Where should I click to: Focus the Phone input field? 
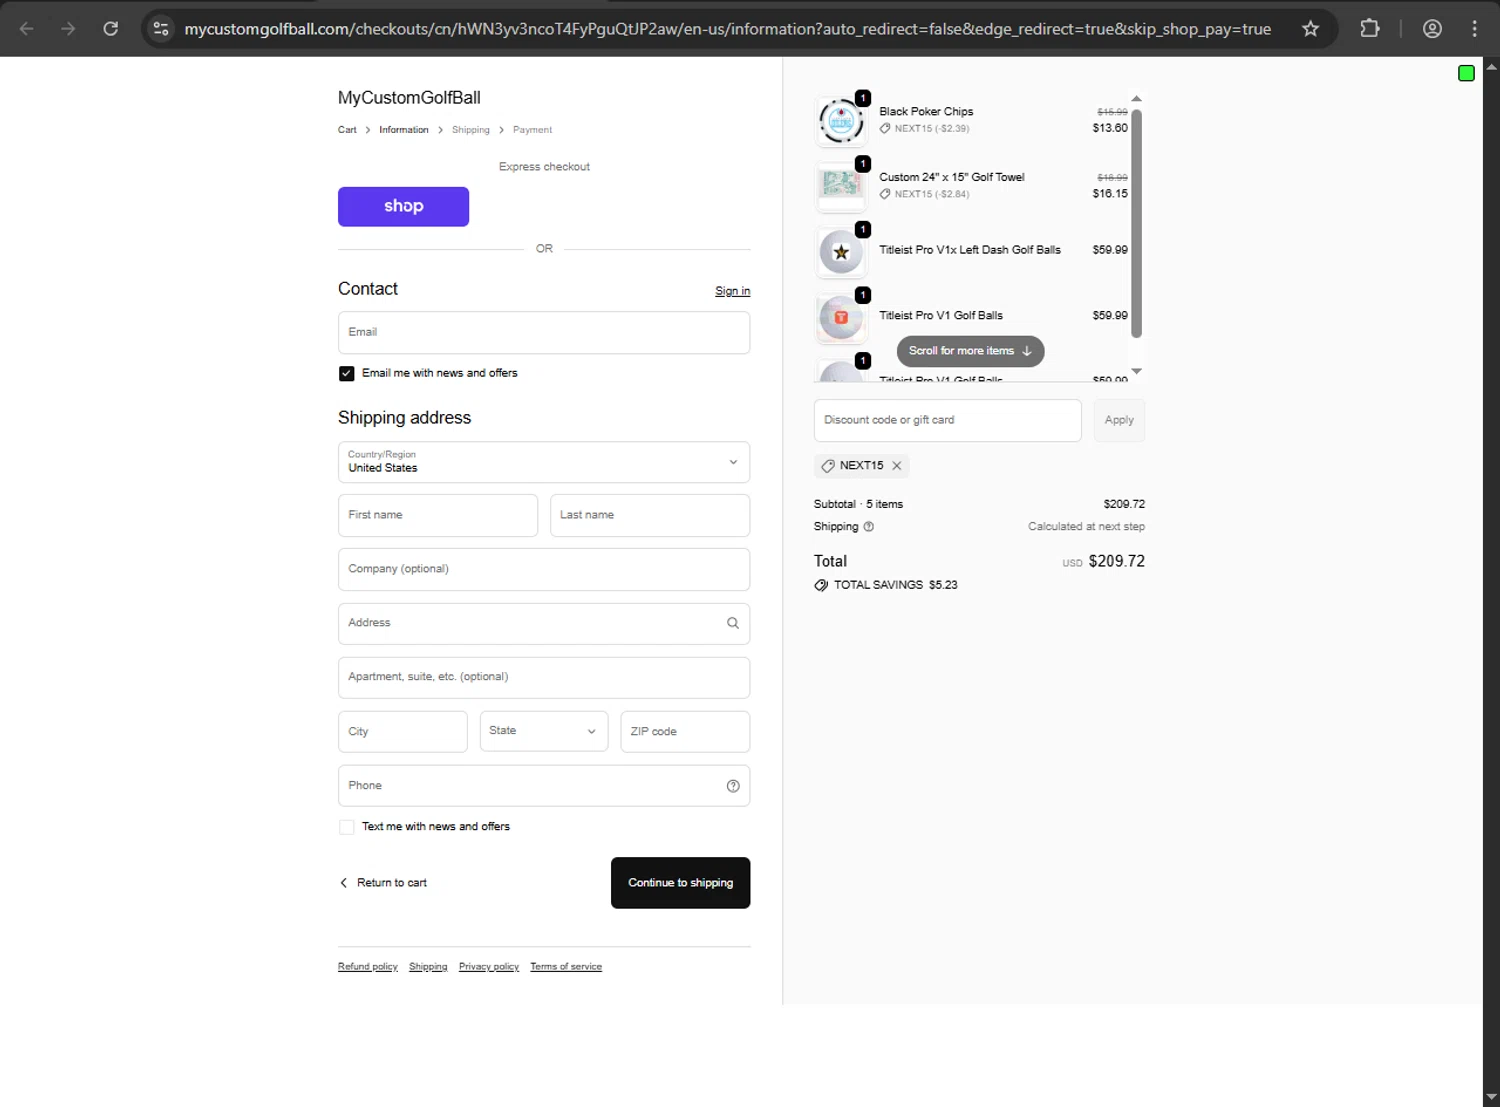544,786
